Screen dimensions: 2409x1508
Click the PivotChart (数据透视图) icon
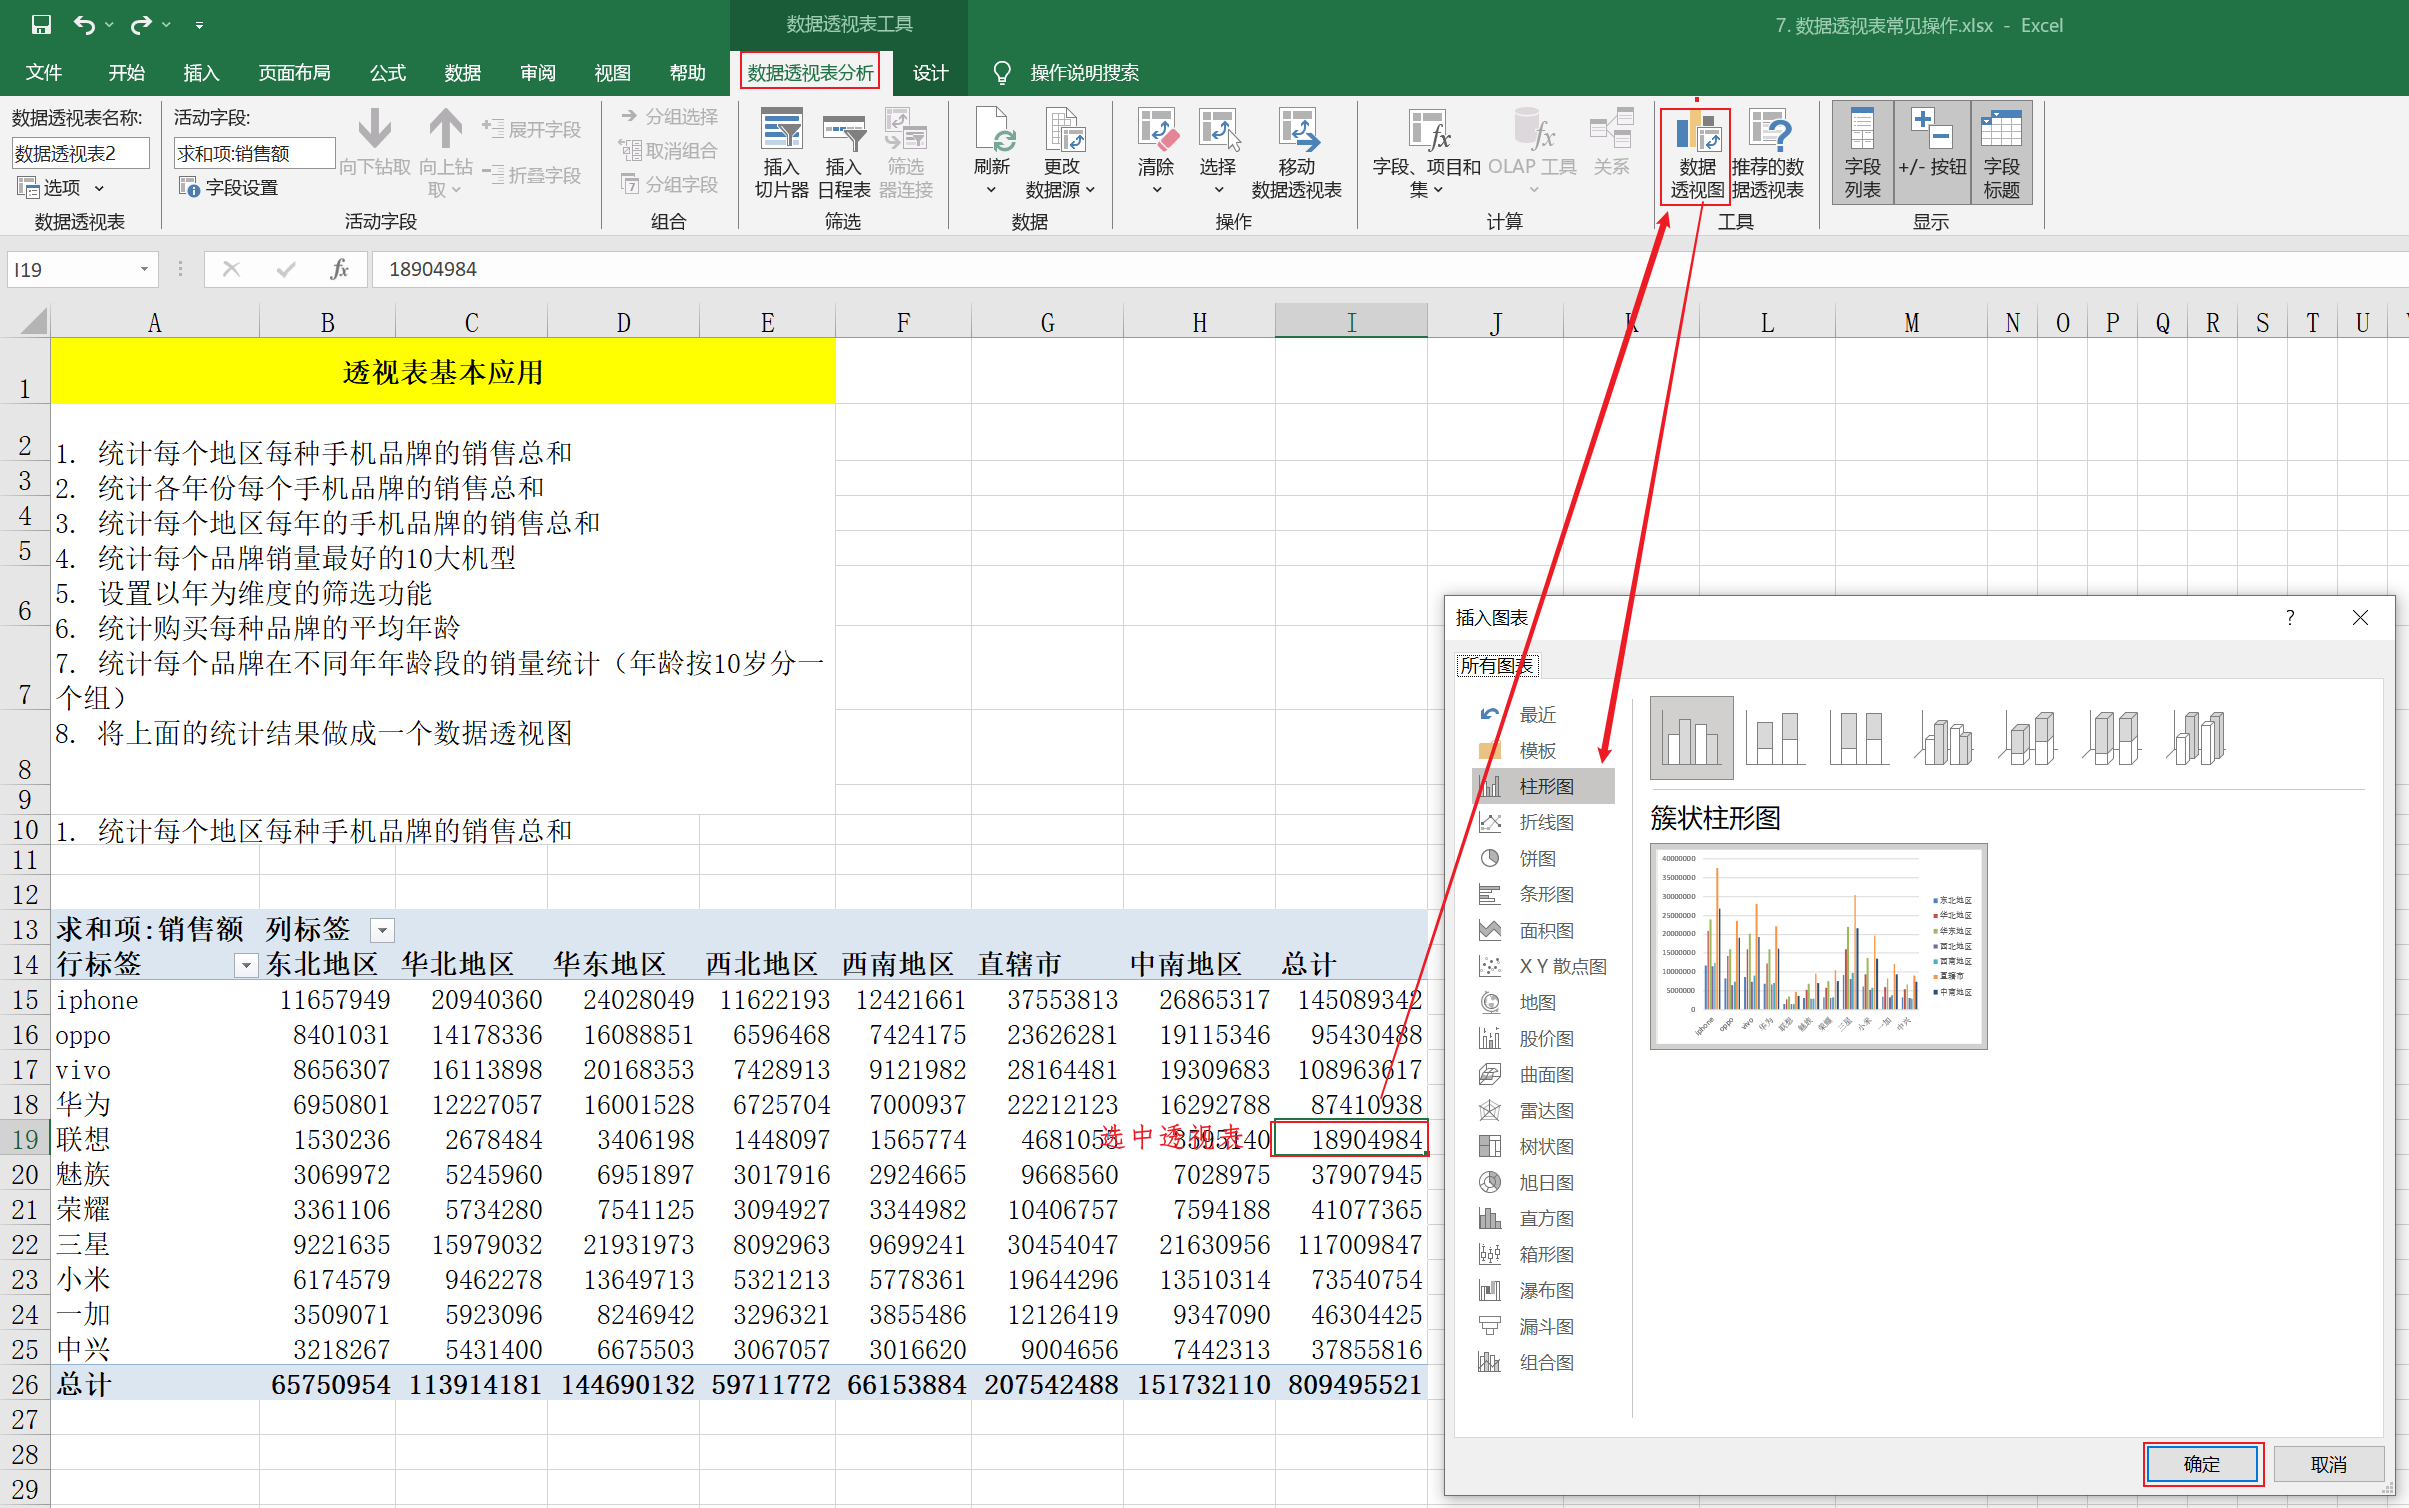1696,155
